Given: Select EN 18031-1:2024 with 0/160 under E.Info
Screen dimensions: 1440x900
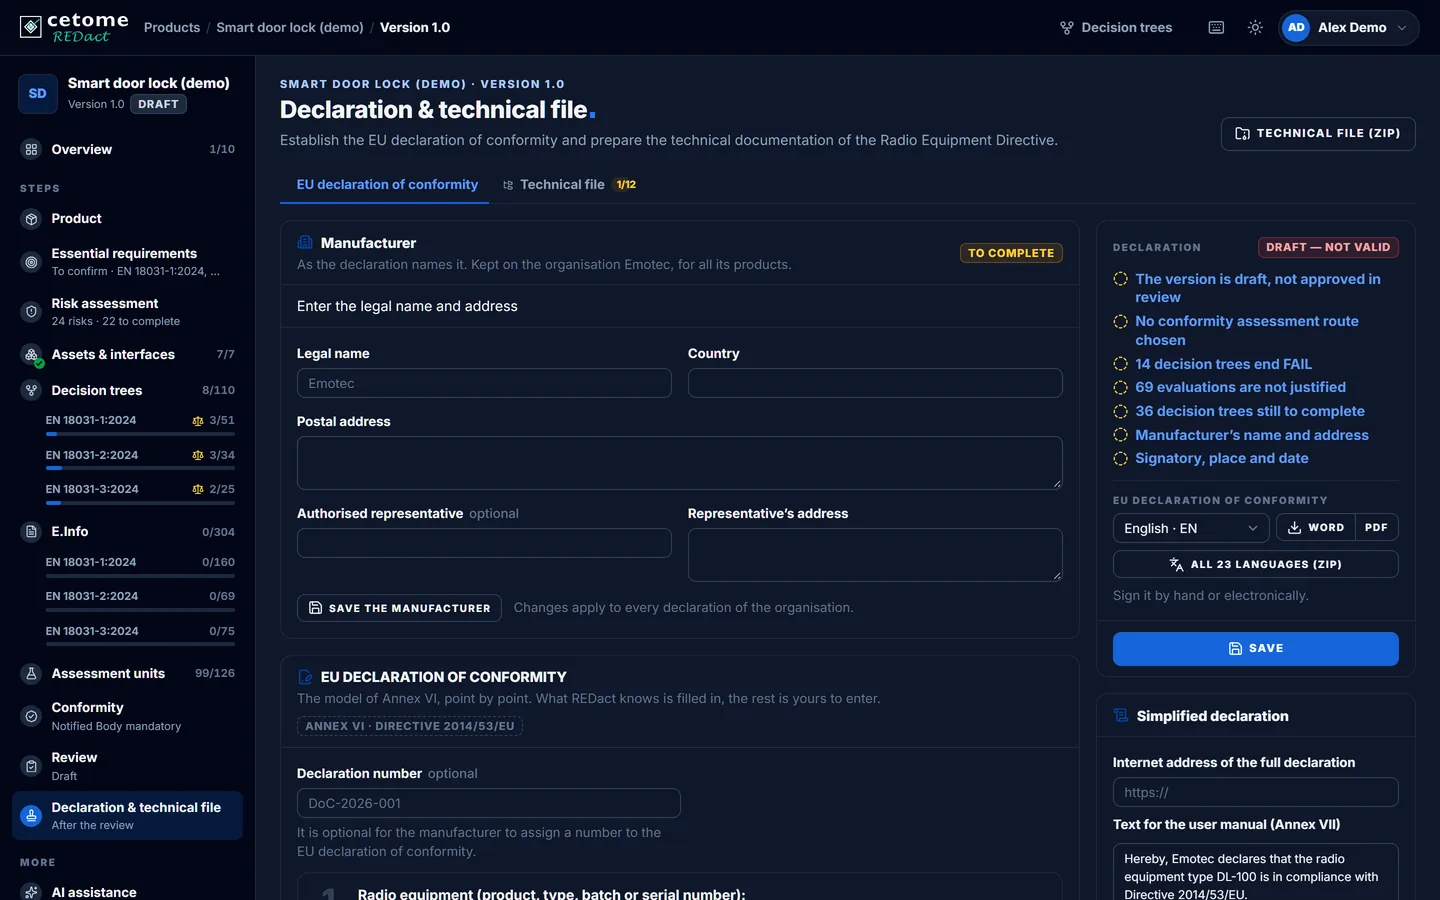Looking at the screenshot, I should [140, 566].
